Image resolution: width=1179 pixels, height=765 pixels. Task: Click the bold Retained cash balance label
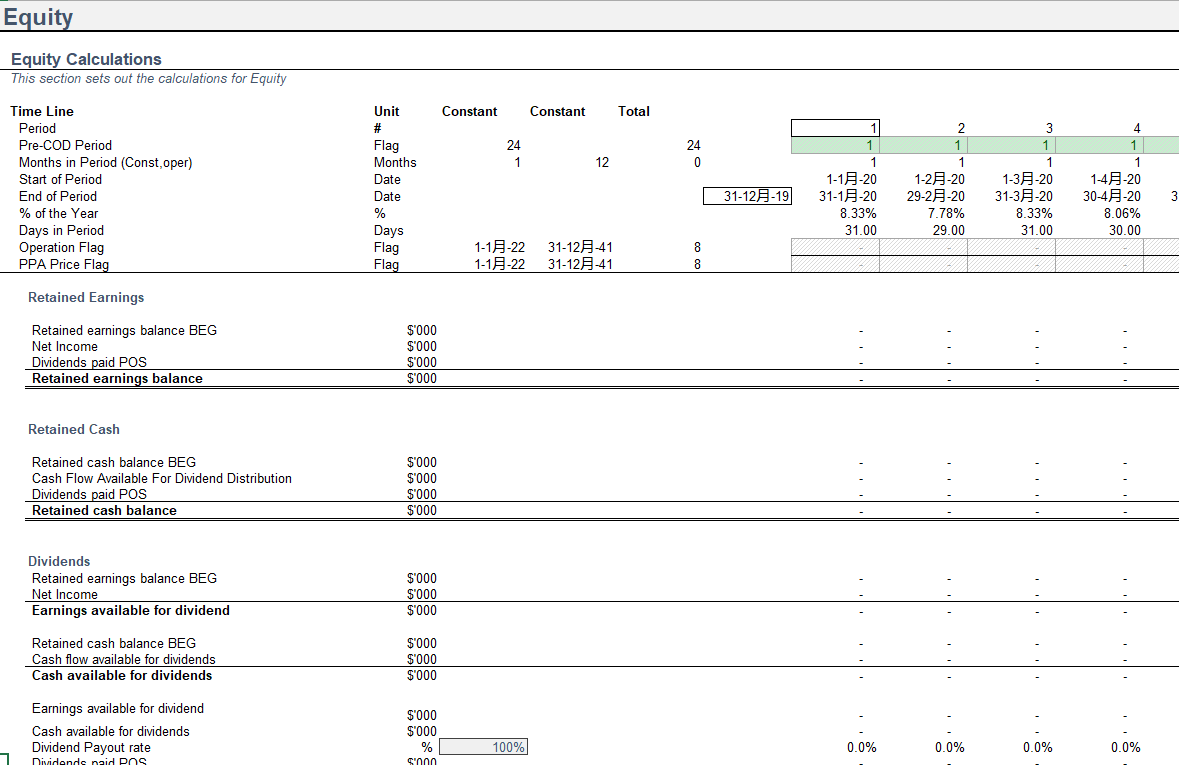[104, 510]
